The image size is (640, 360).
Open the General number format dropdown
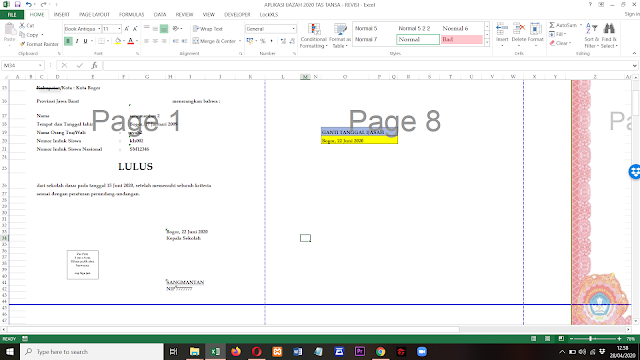point(293,29)
